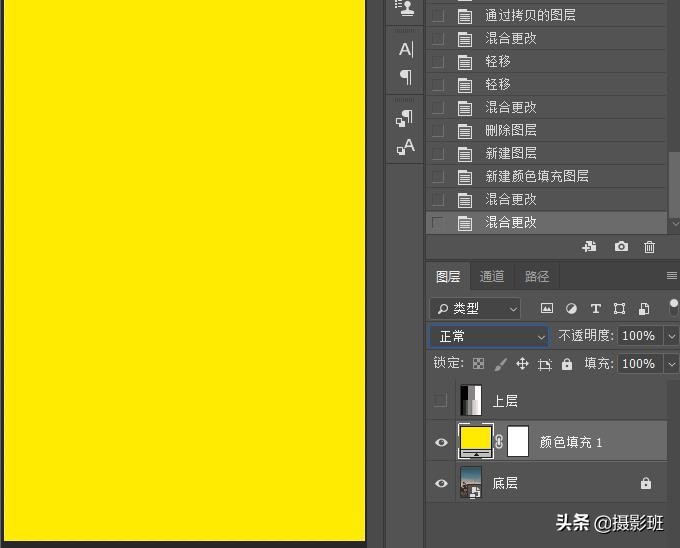Open the Paragraph panel icon
This screenshot has width=680, height=548.
(x=406, y=77)
